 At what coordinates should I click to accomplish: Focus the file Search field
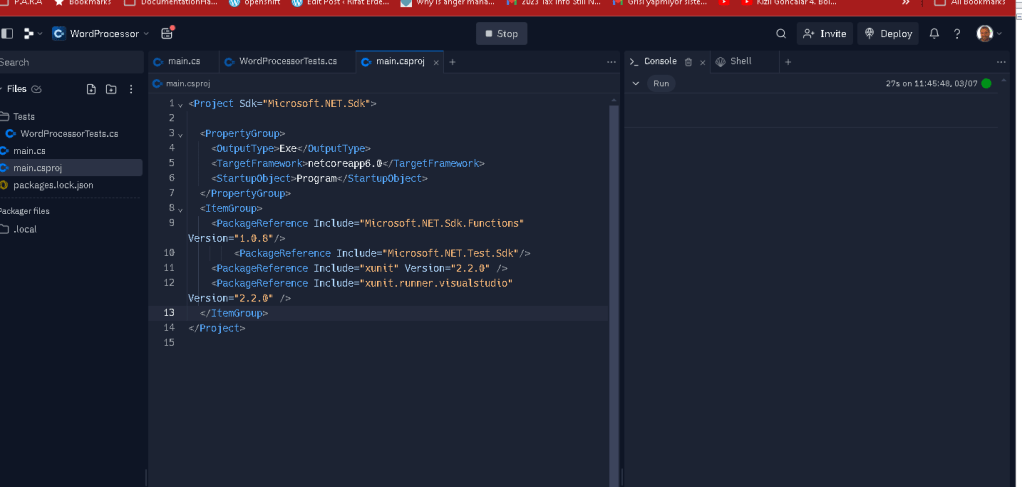click(70, 62)
